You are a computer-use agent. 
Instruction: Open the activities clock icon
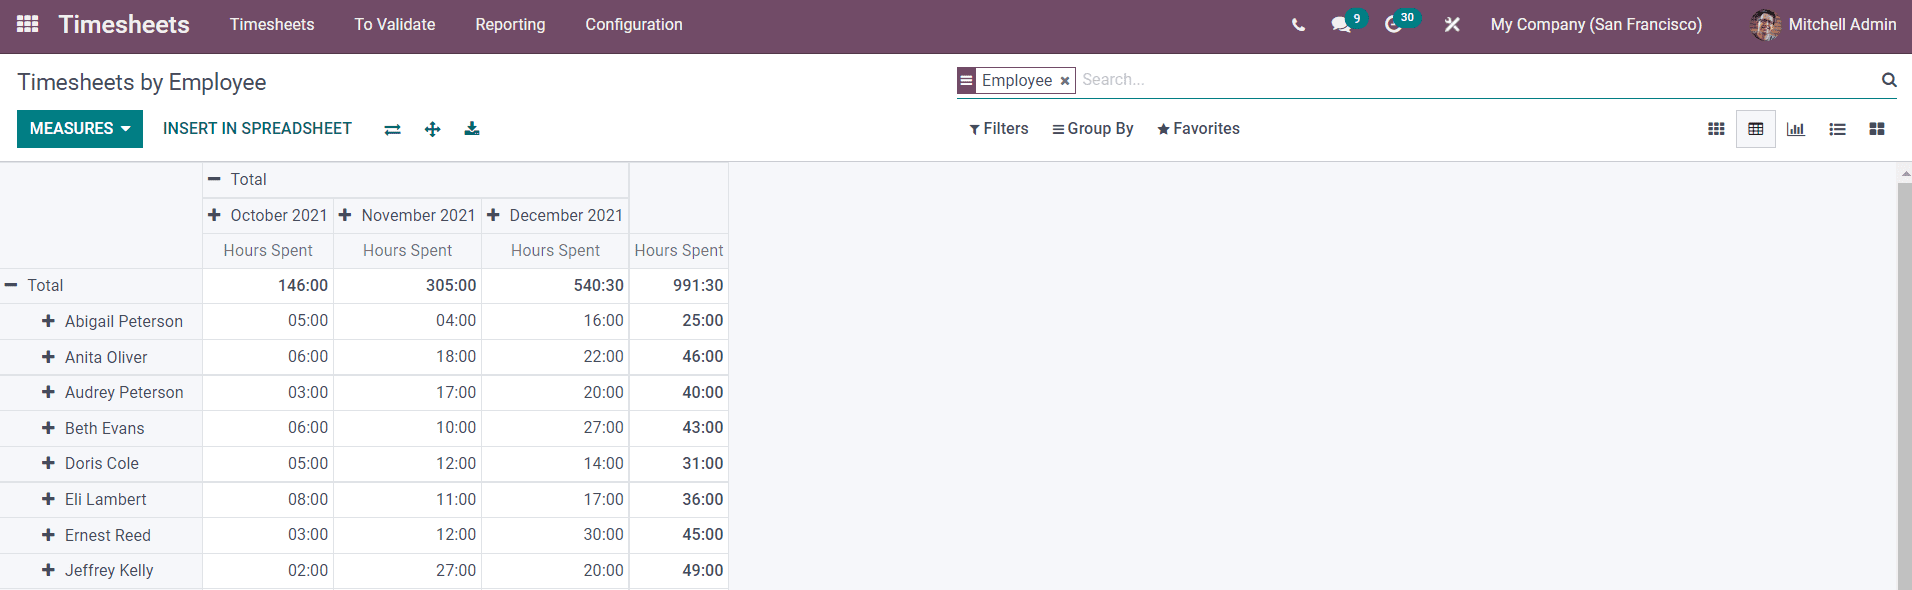tap(1393, 25)
